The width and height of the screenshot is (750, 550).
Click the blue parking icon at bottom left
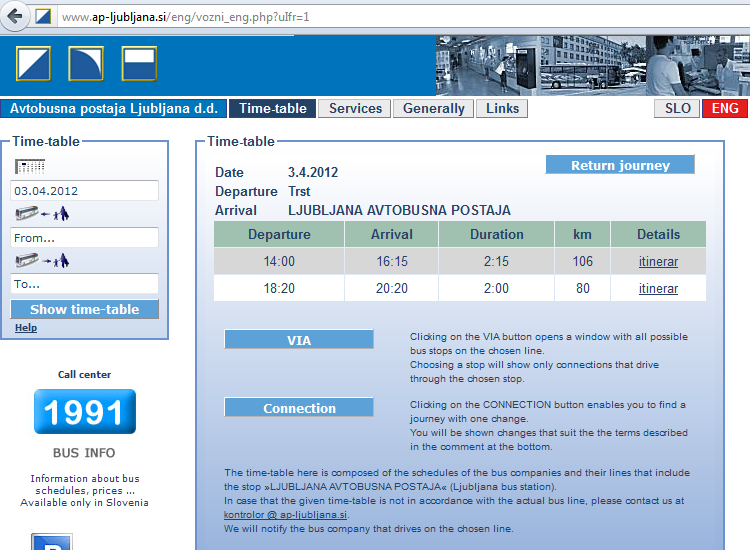tap(52, 542)
